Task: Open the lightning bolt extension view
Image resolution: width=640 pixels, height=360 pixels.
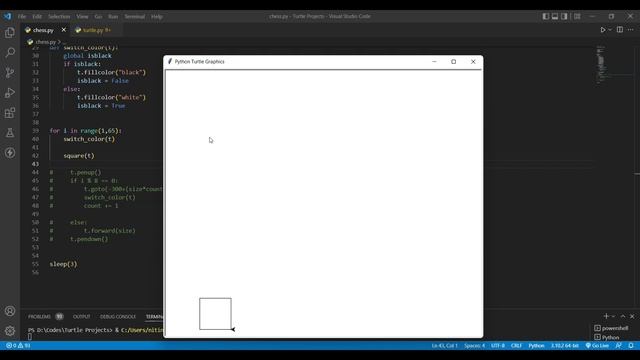Action: click(10, 153)
